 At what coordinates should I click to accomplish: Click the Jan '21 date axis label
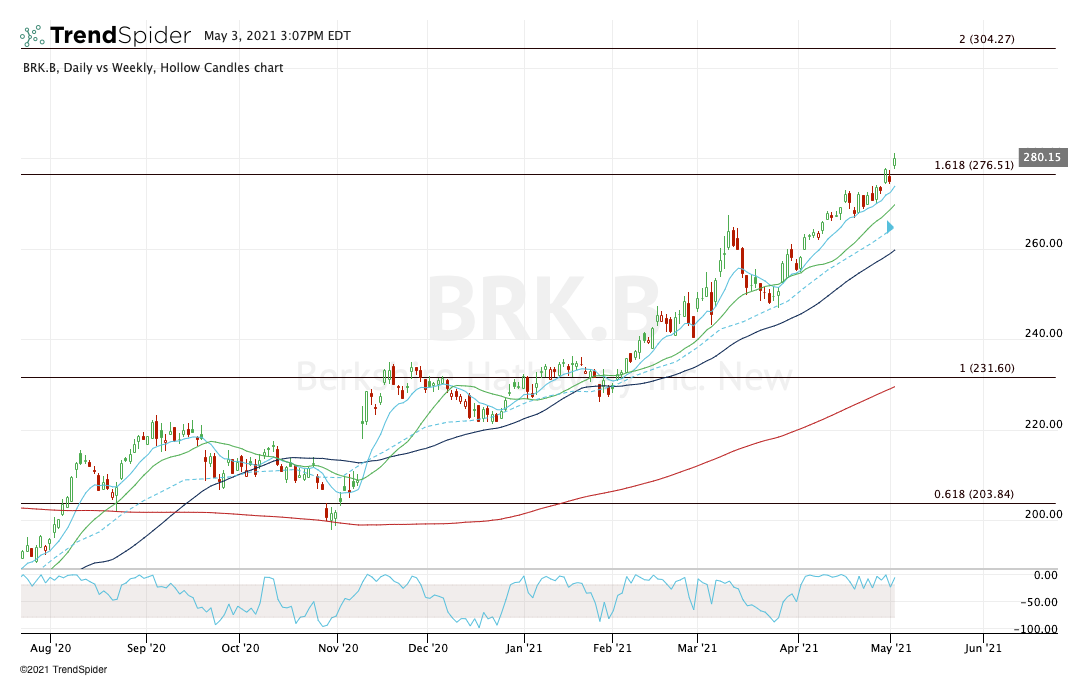524,648
